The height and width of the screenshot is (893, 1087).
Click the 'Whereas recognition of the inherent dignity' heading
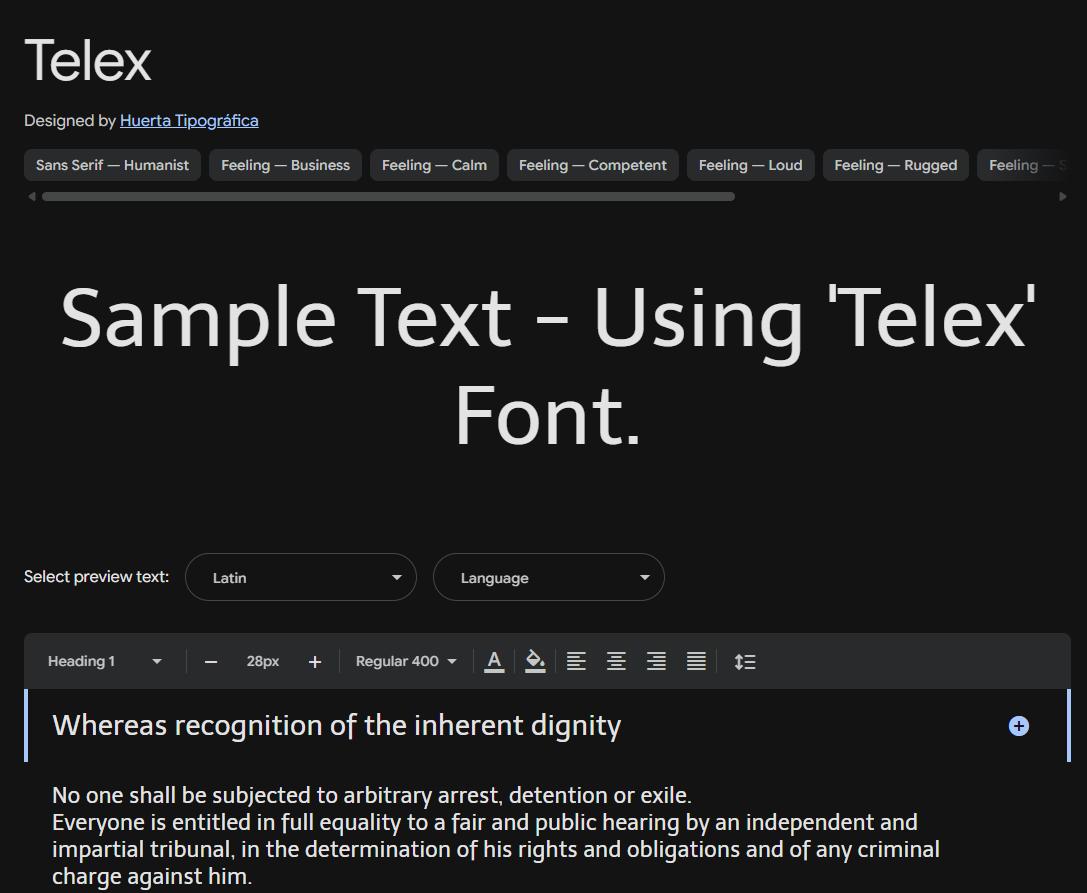point(337,726)
